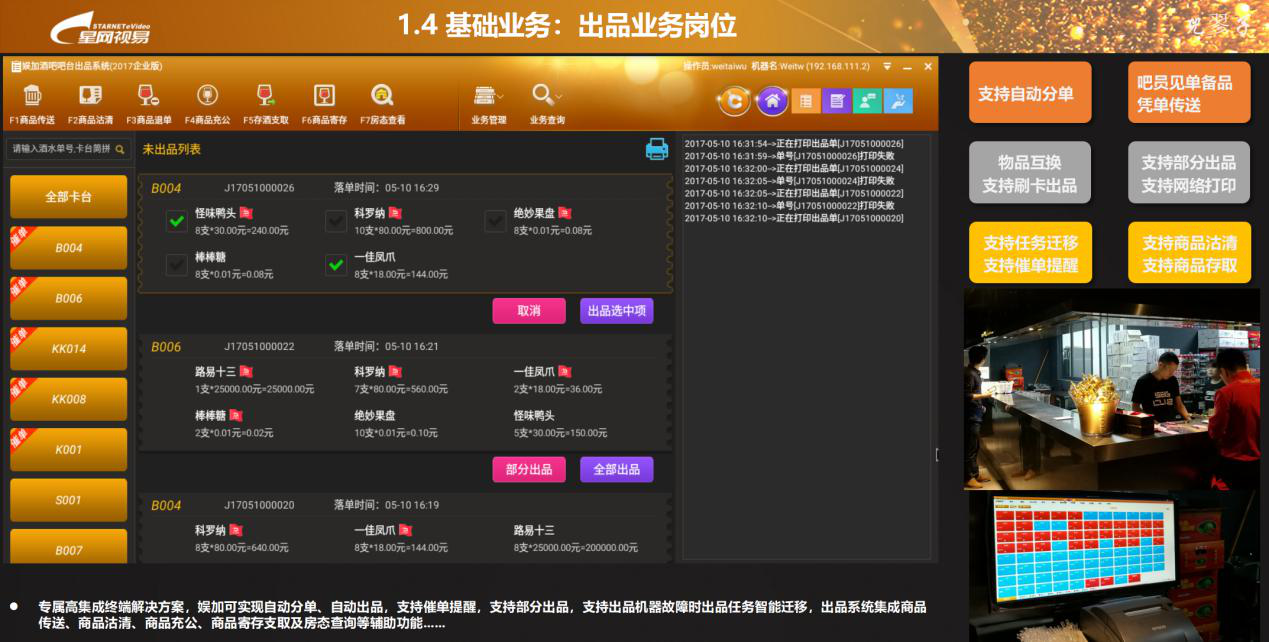Image resolution: width=1269 pixels, height=642 pixels.
Task: Click the purple 全部出品 button
Action: [616, 469]
